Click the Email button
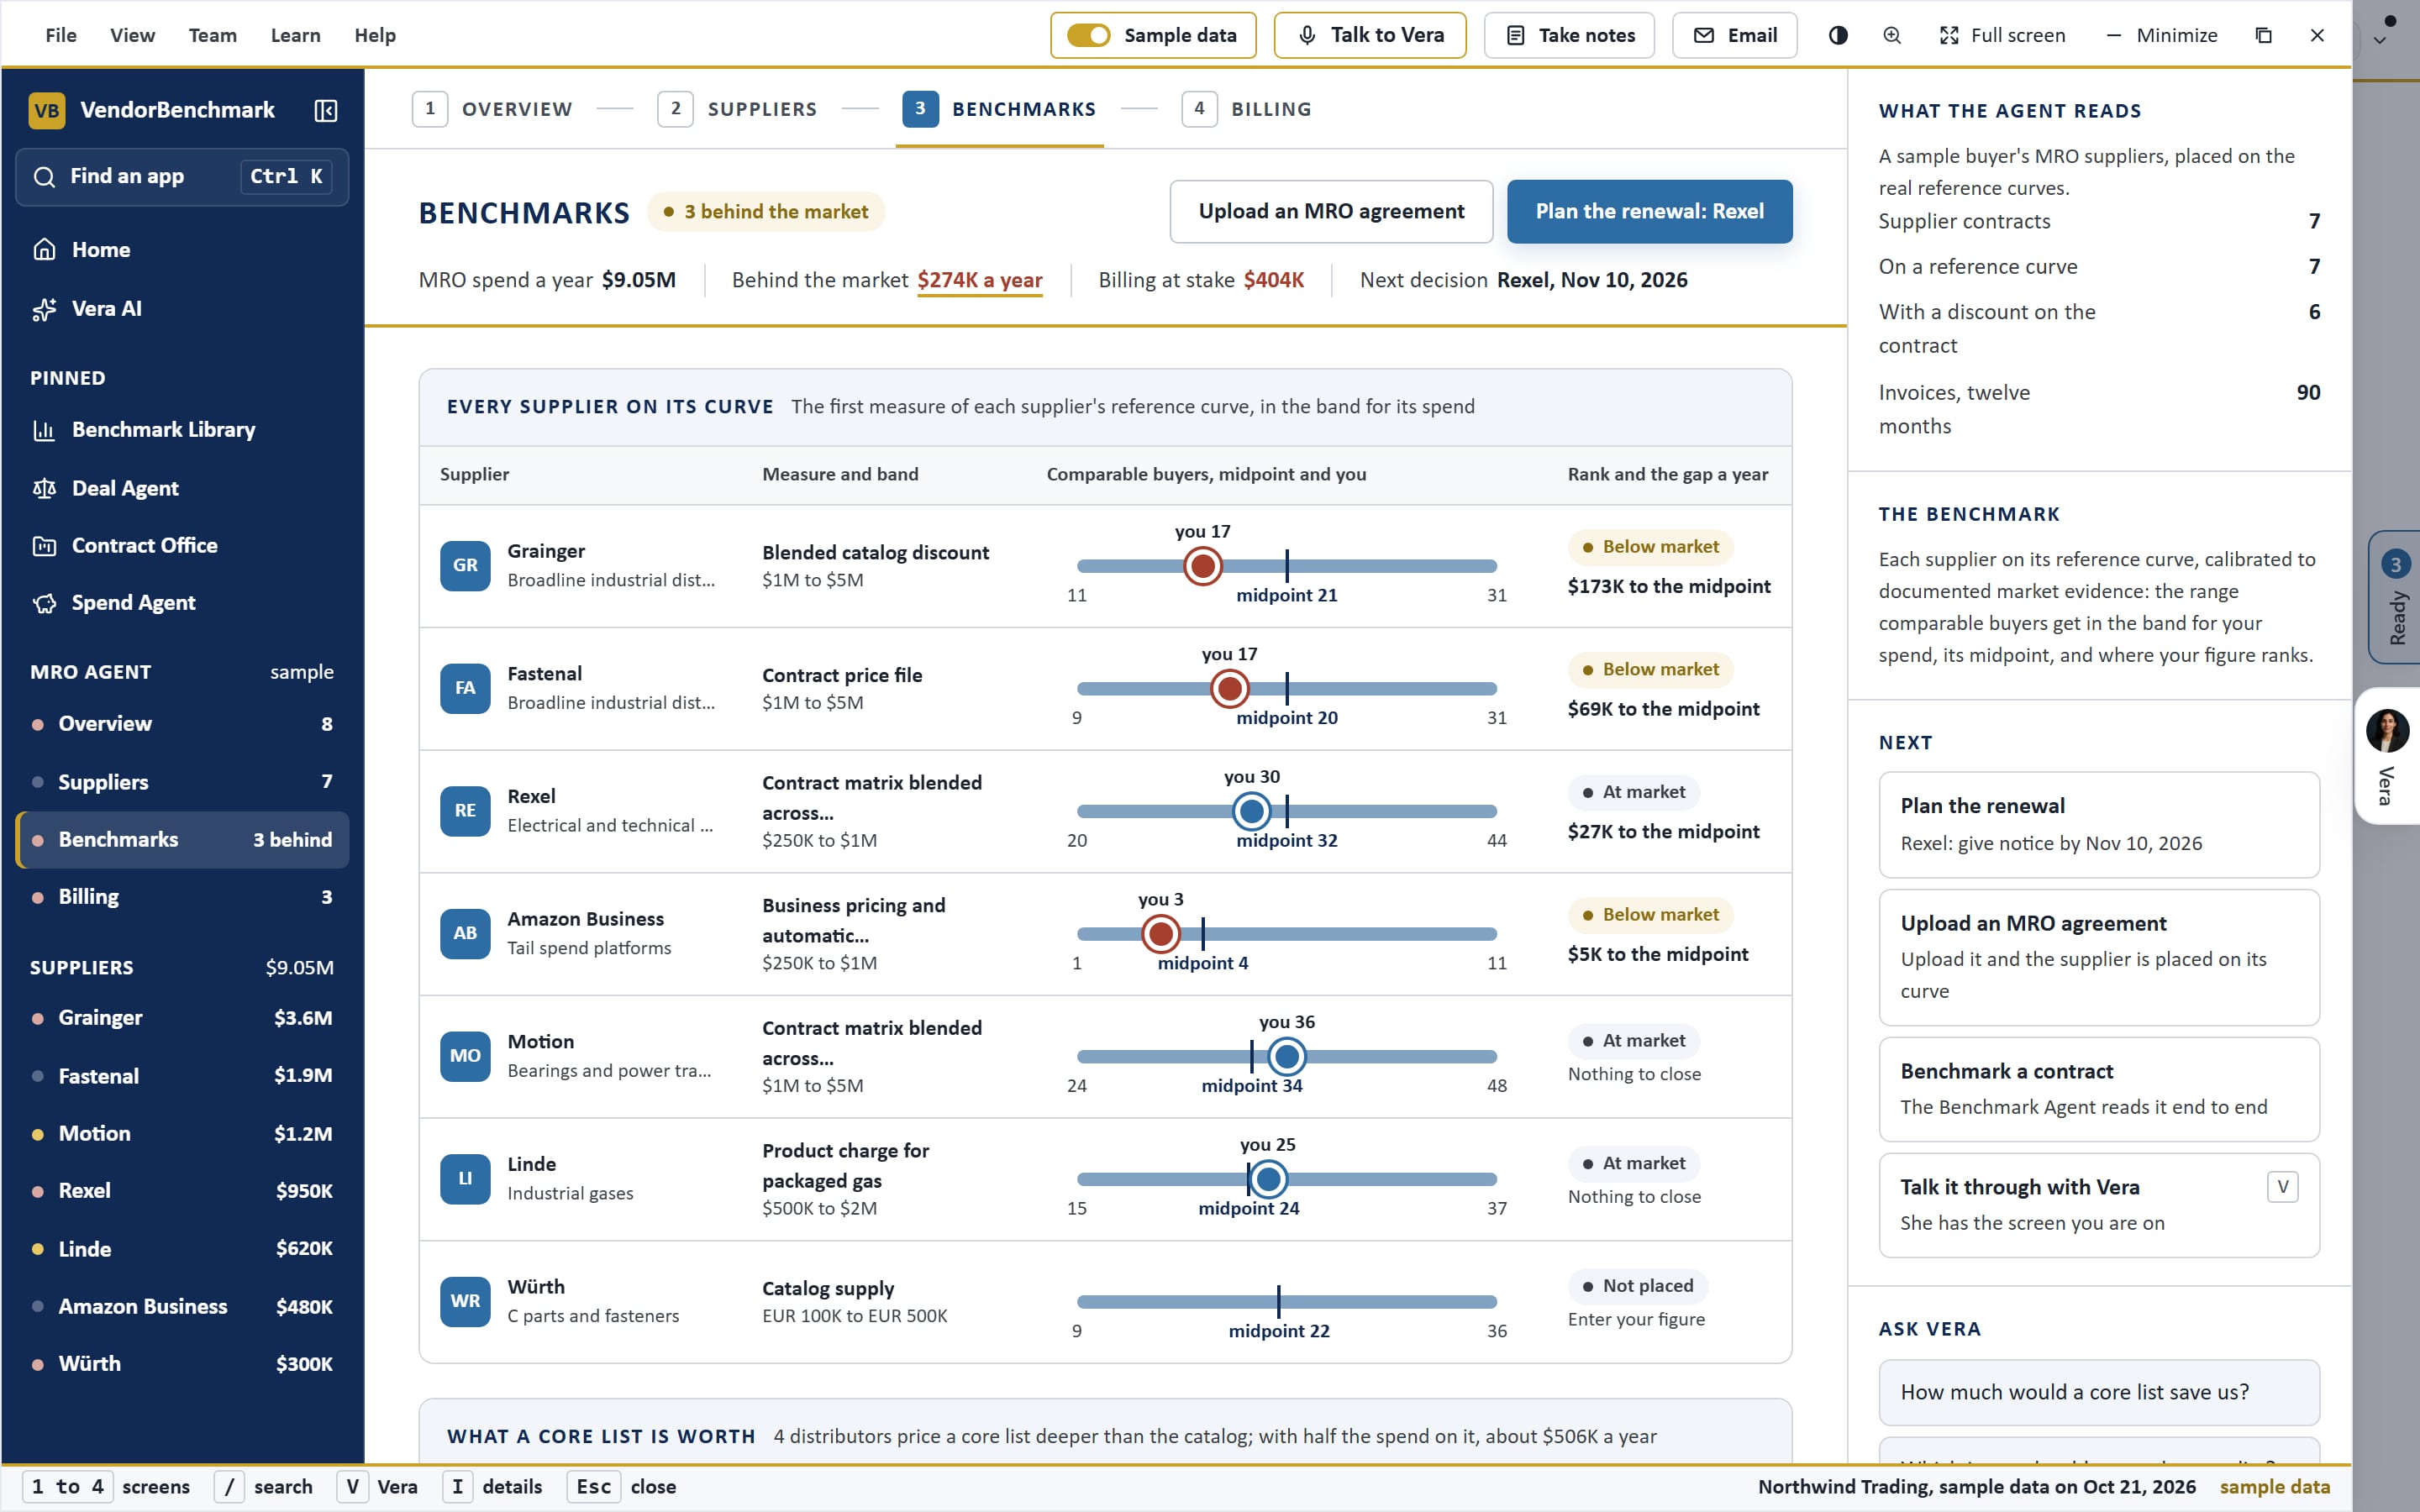Image resolution: width=2420 pixels, height=1512 pixels. pyautogui.click(x=1734, y=35)
